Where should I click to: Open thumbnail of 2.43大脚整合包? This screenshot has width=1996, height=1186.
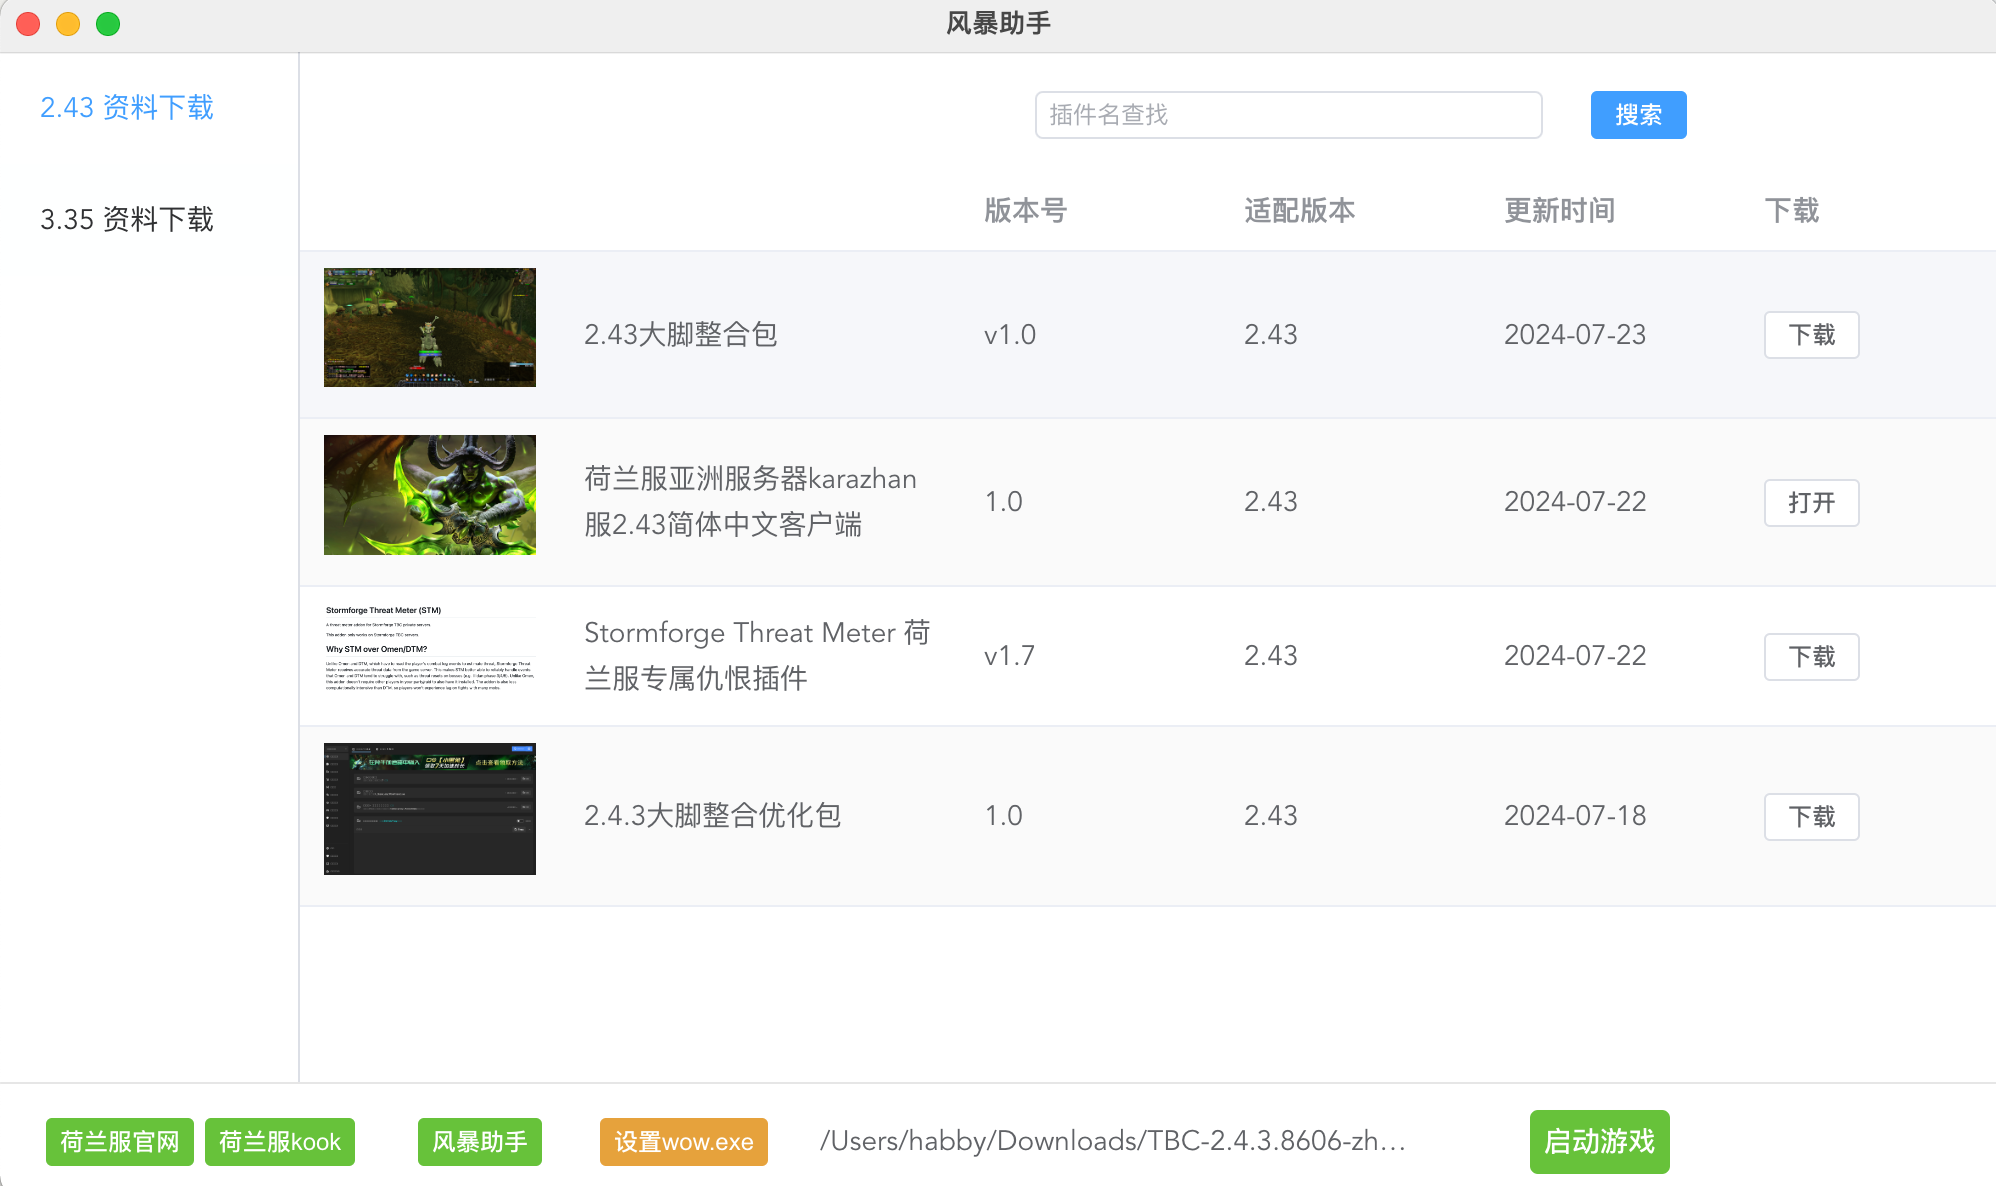pyautogui.click(x=430, y=327)
